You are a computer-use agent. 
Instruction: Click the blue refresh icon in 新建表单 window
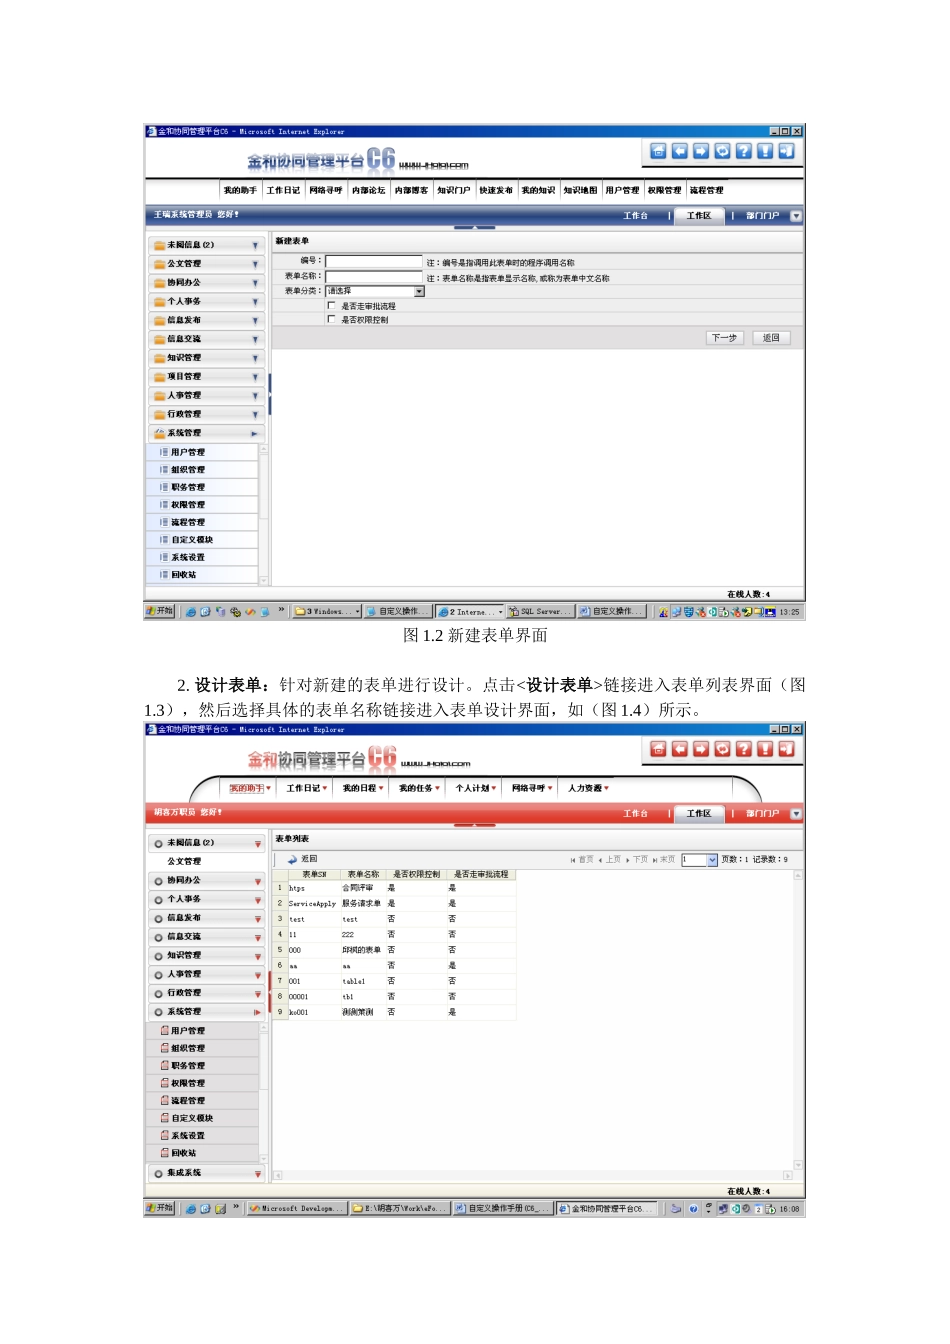[722, 151]
